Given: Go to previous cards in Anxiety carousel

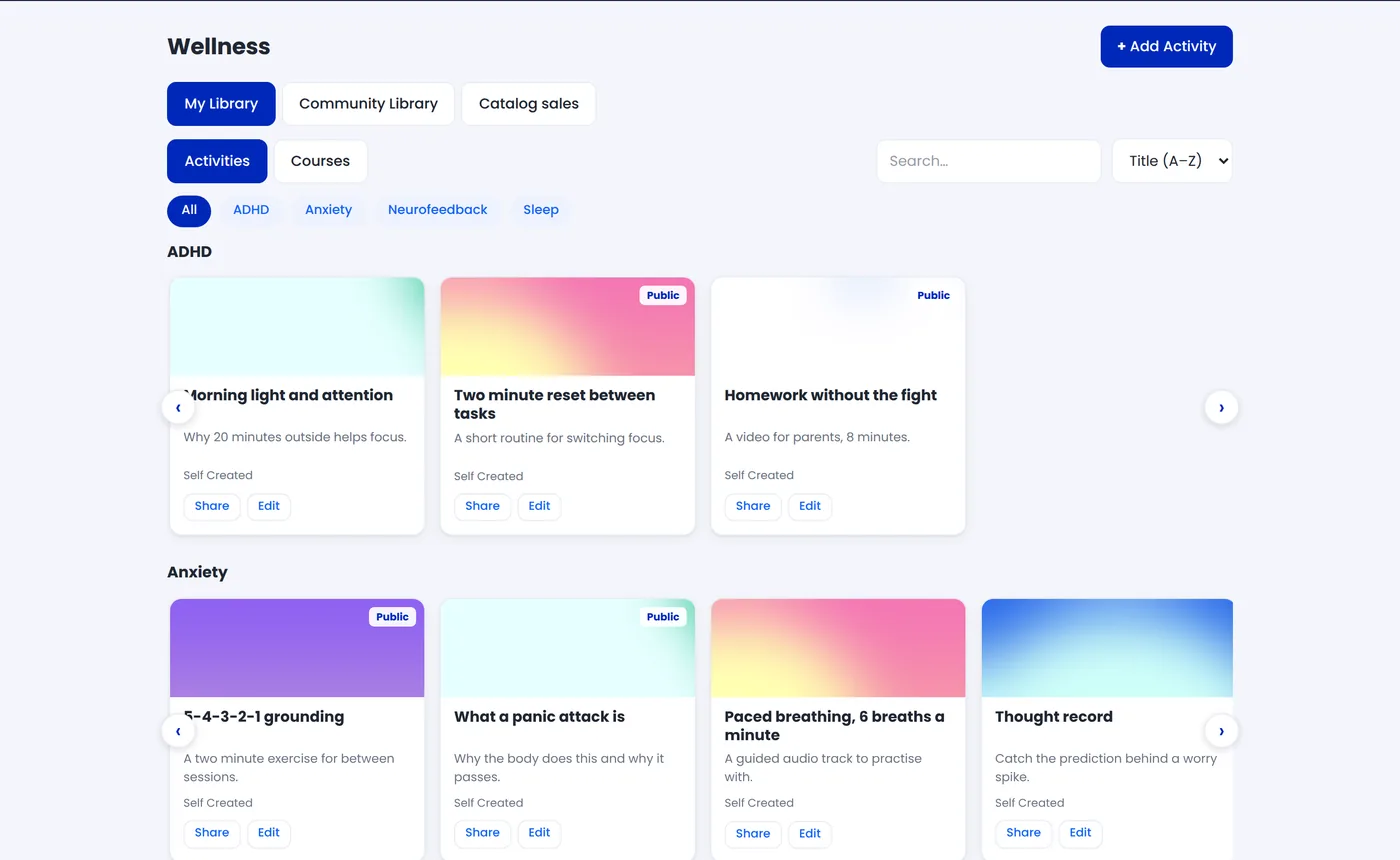Looking at the screenshot, I should 178,731.
